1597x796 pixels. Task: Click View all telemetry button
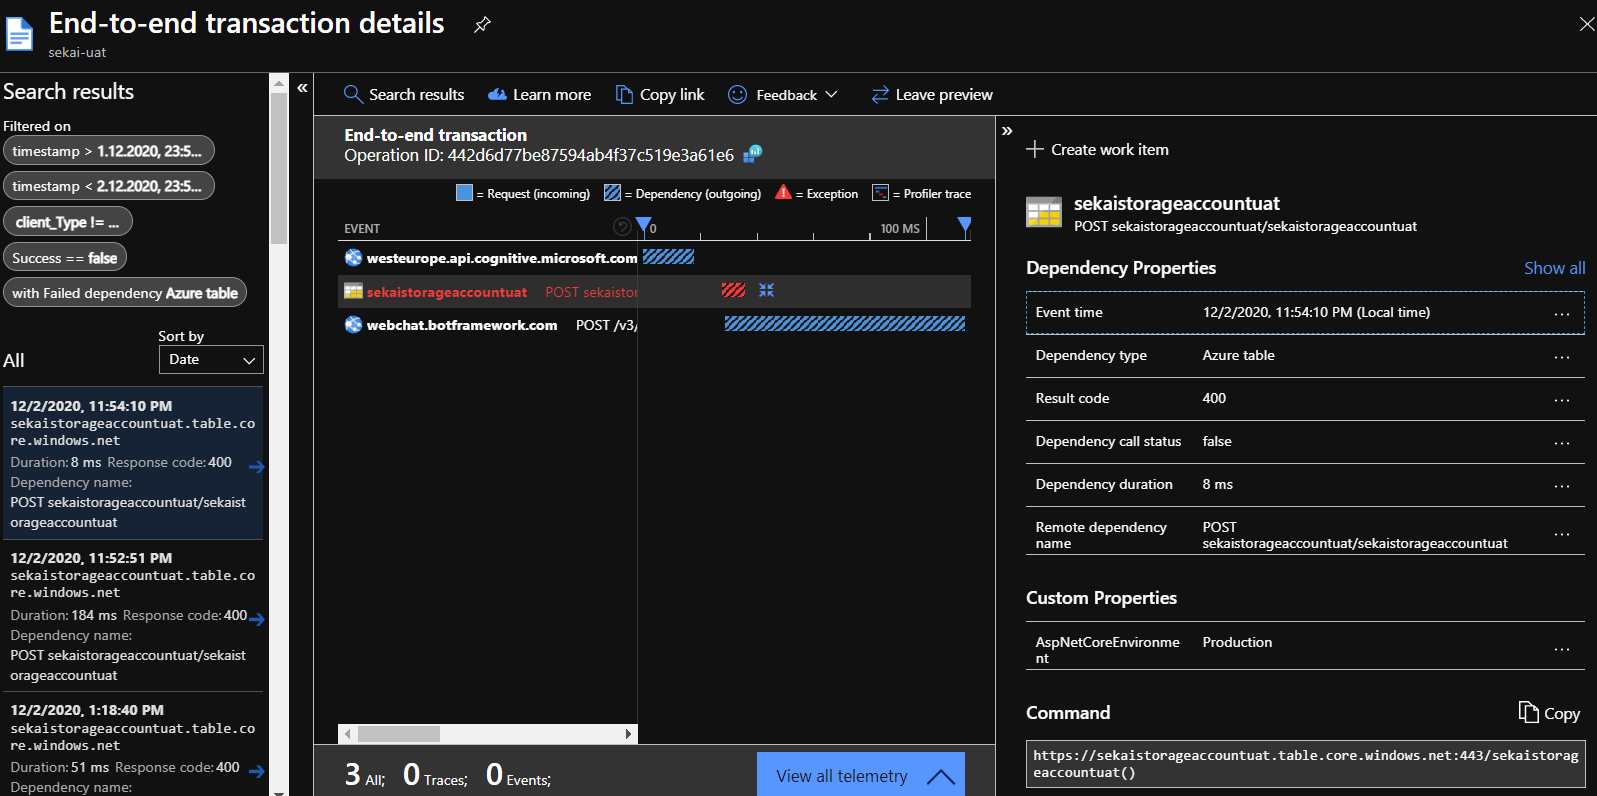861,775
